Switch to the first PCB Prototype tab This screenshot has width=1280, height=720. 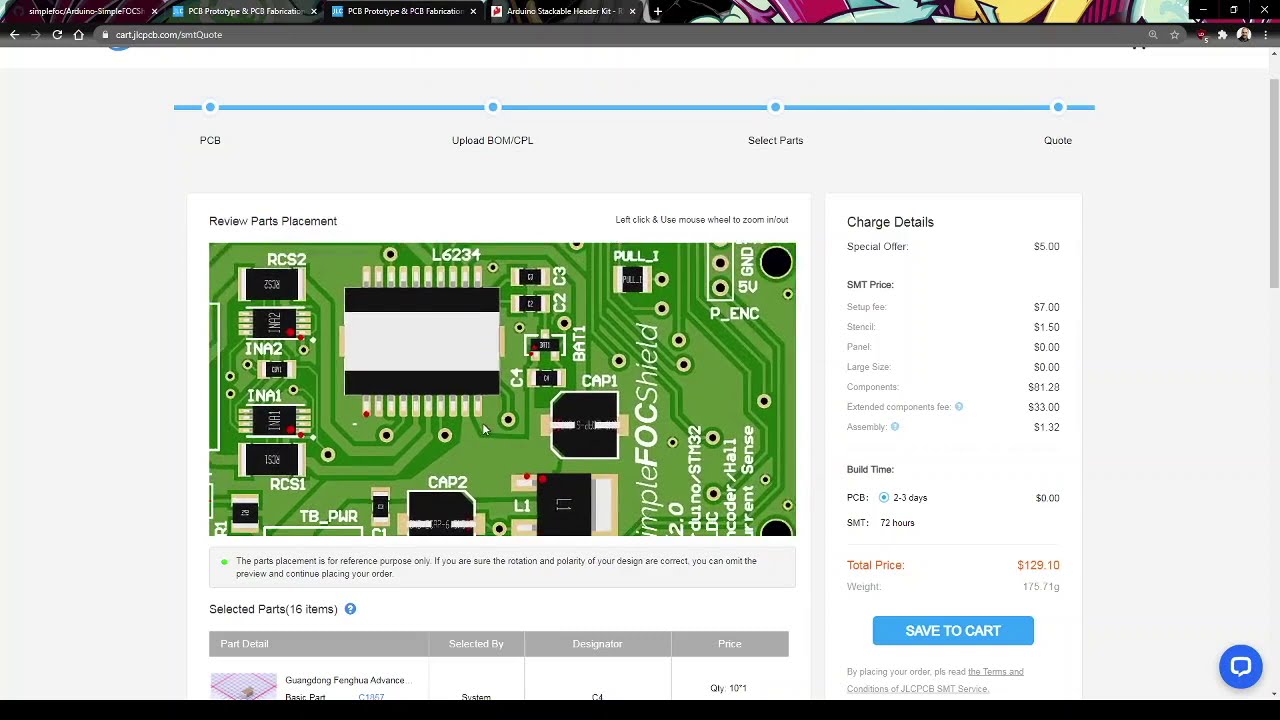(x=244, y=11)
